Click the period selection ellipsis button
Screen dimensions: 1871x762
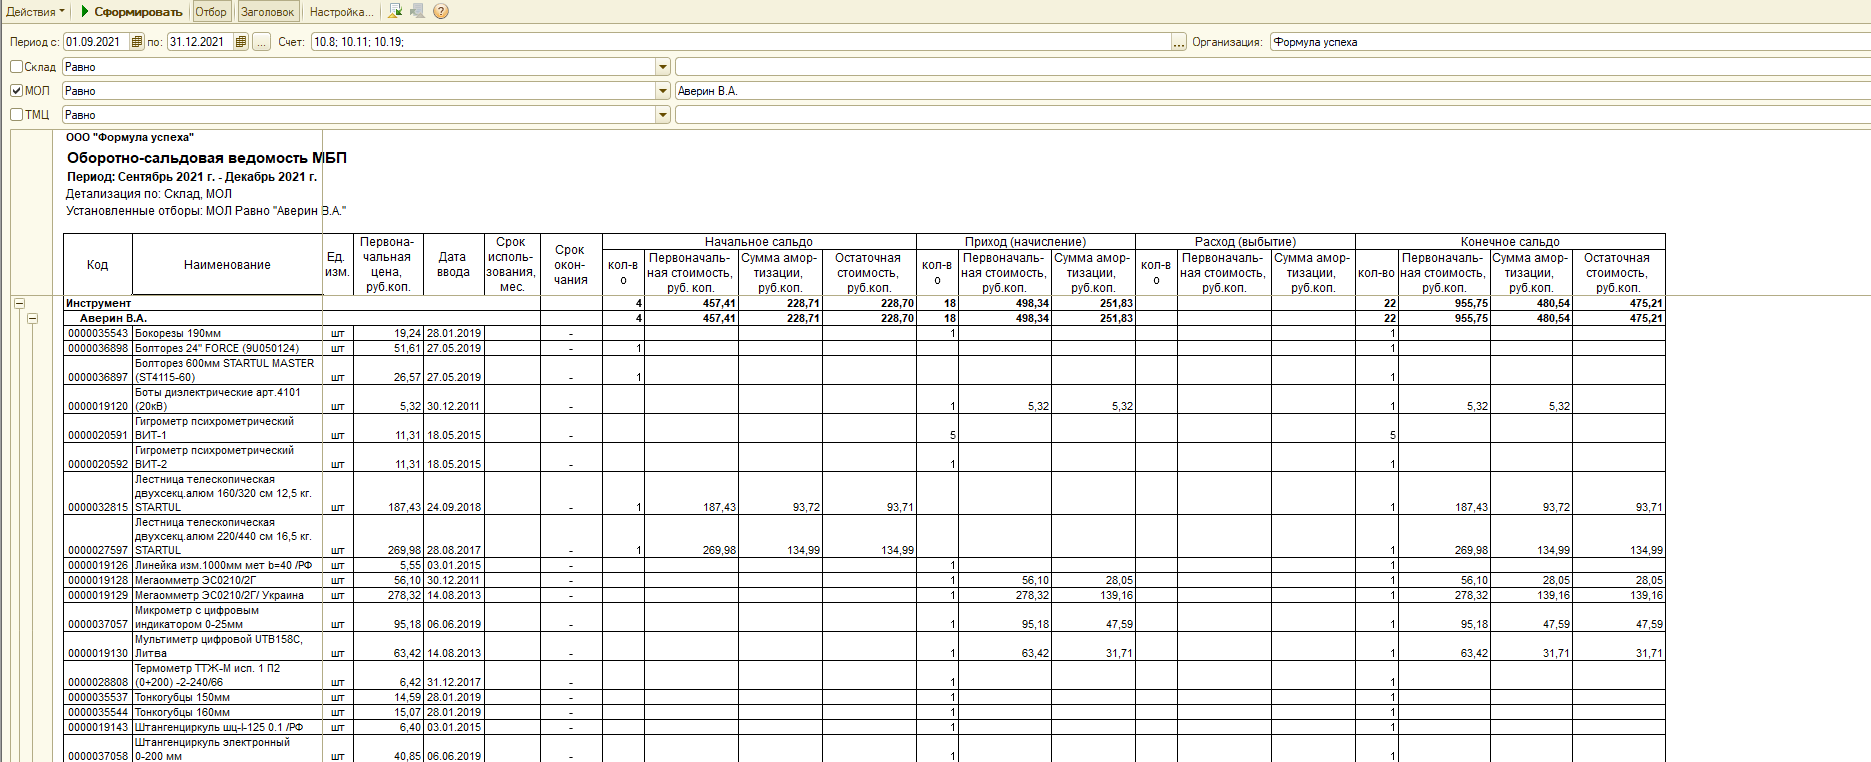261,42
